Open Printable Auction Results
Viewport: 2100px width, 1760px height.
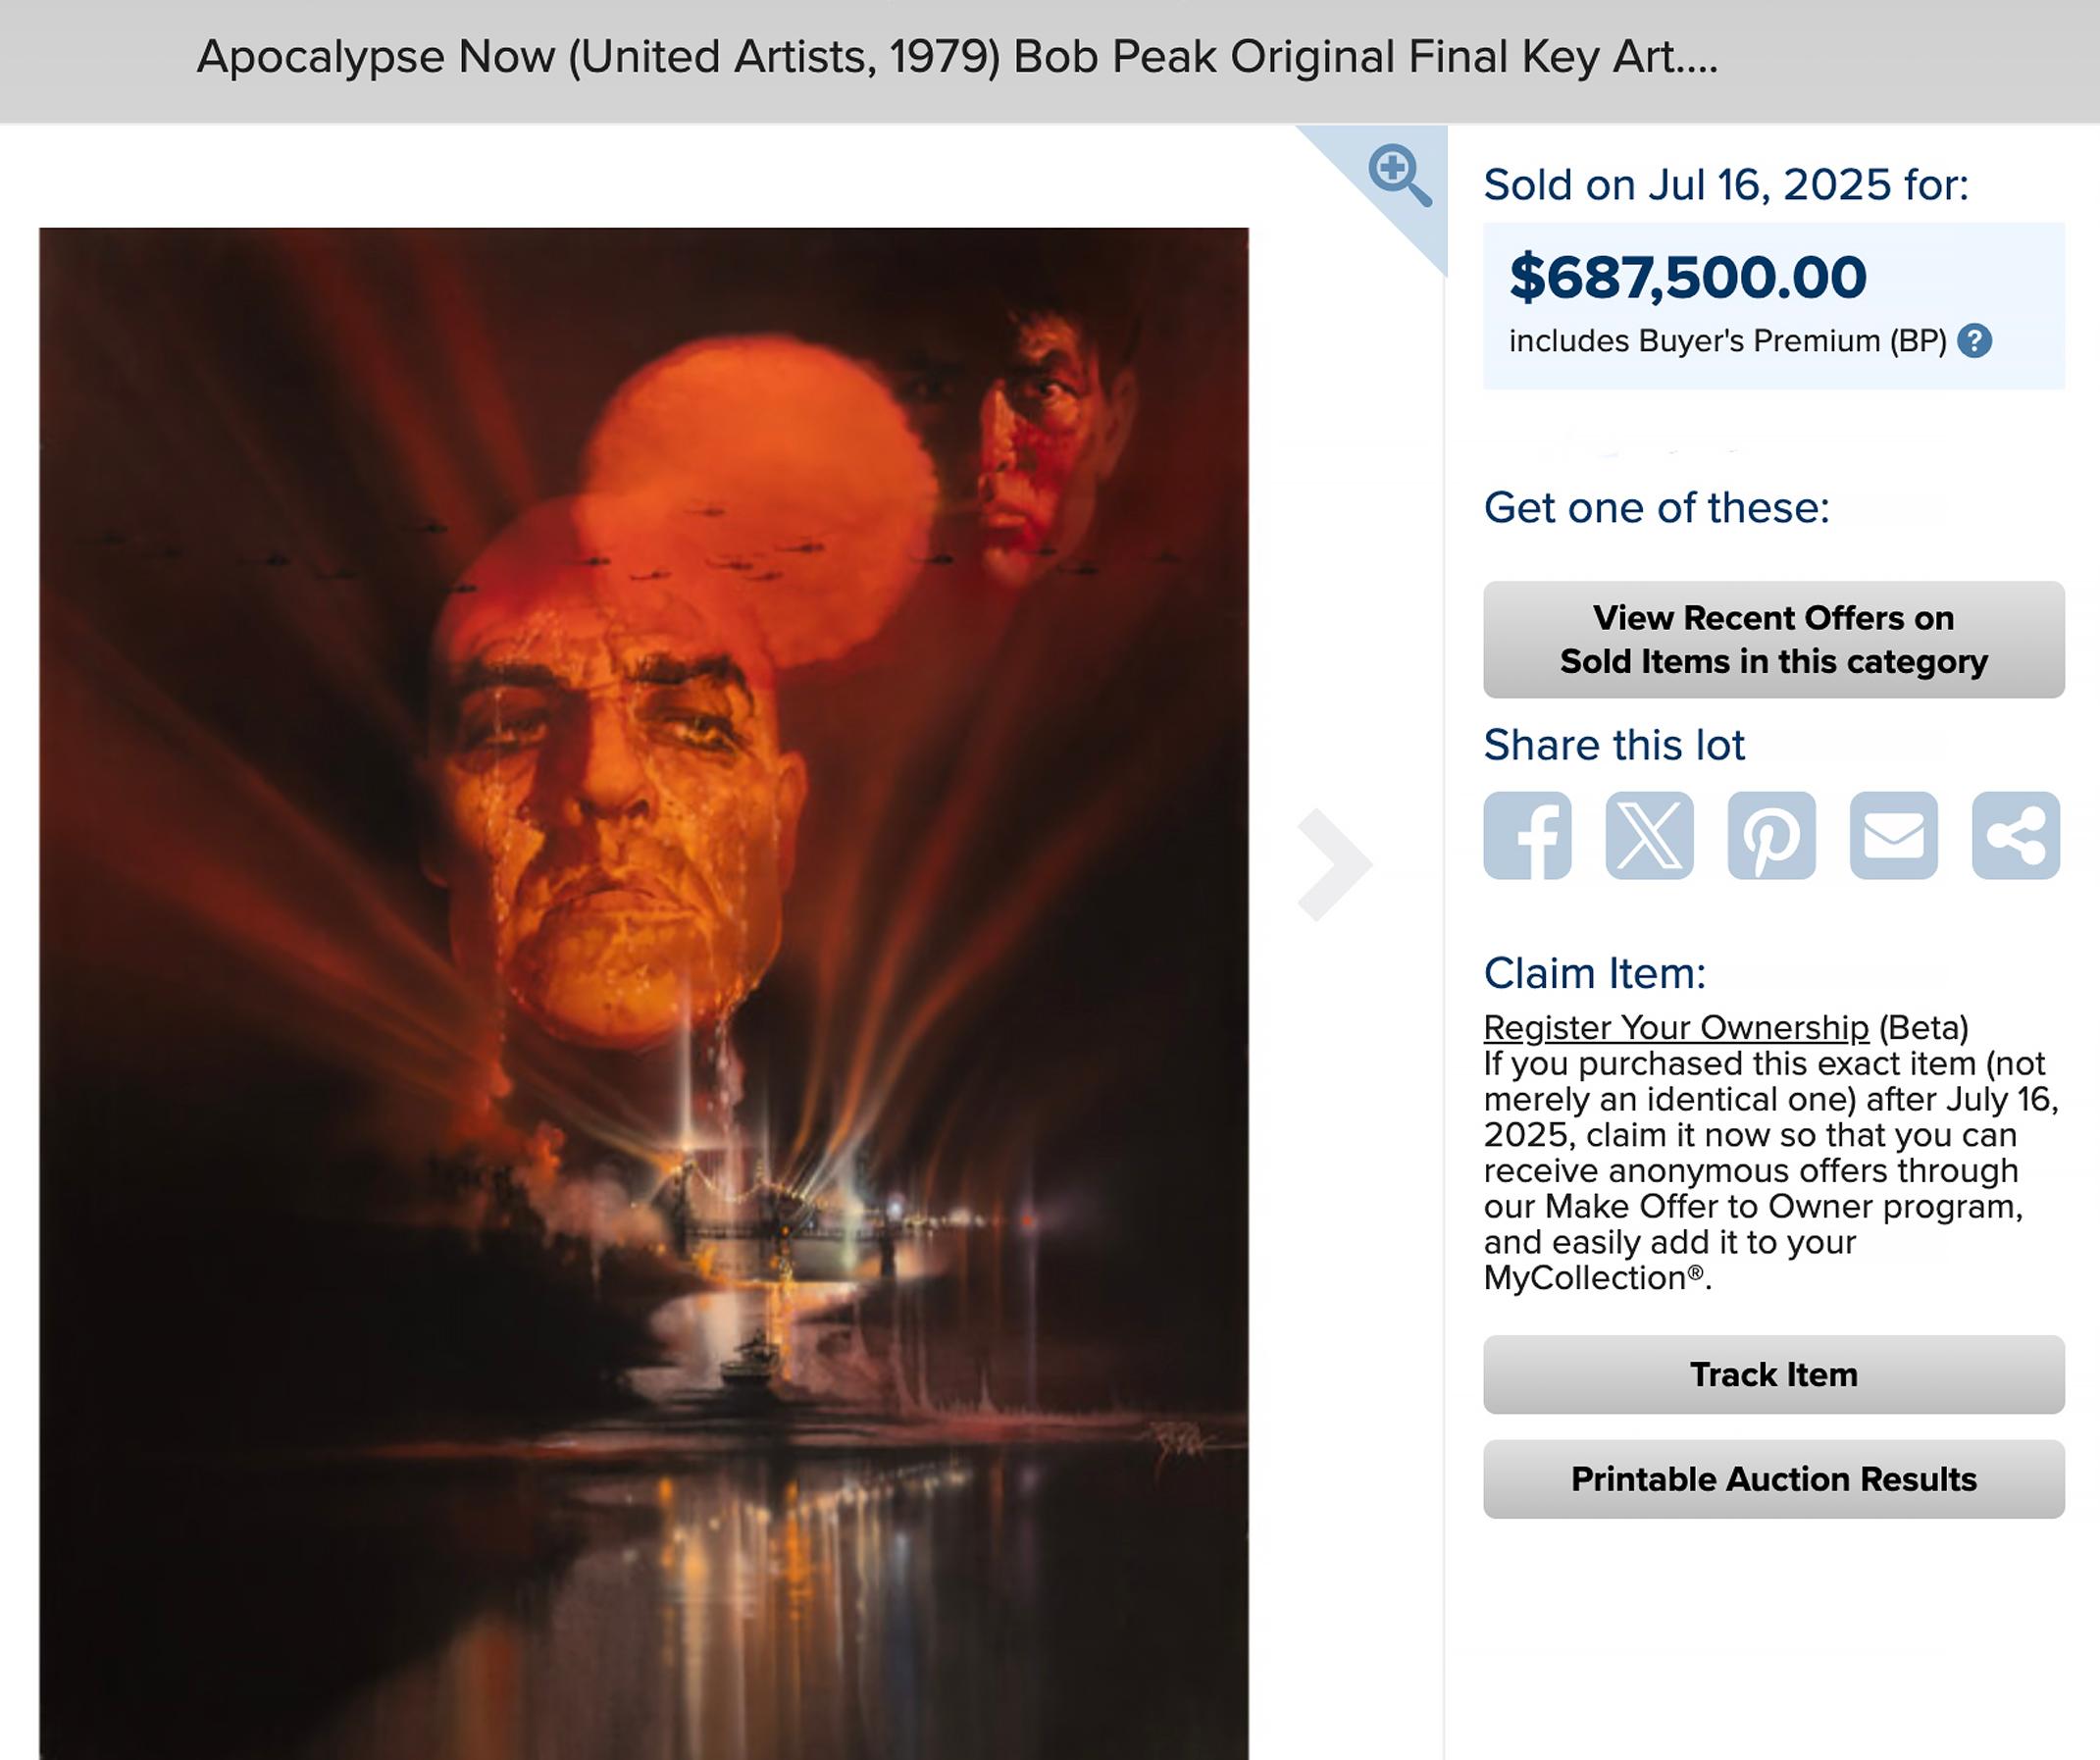tap(1773, 1479)
